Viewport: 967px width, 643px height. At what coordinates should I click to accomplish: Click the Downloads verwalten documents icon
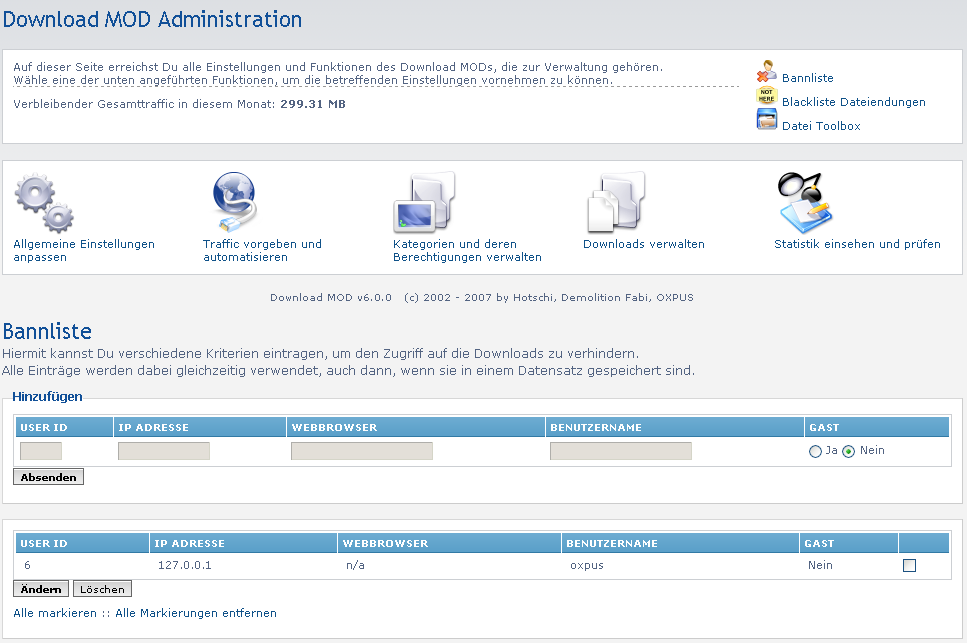[x=614, y=202]
